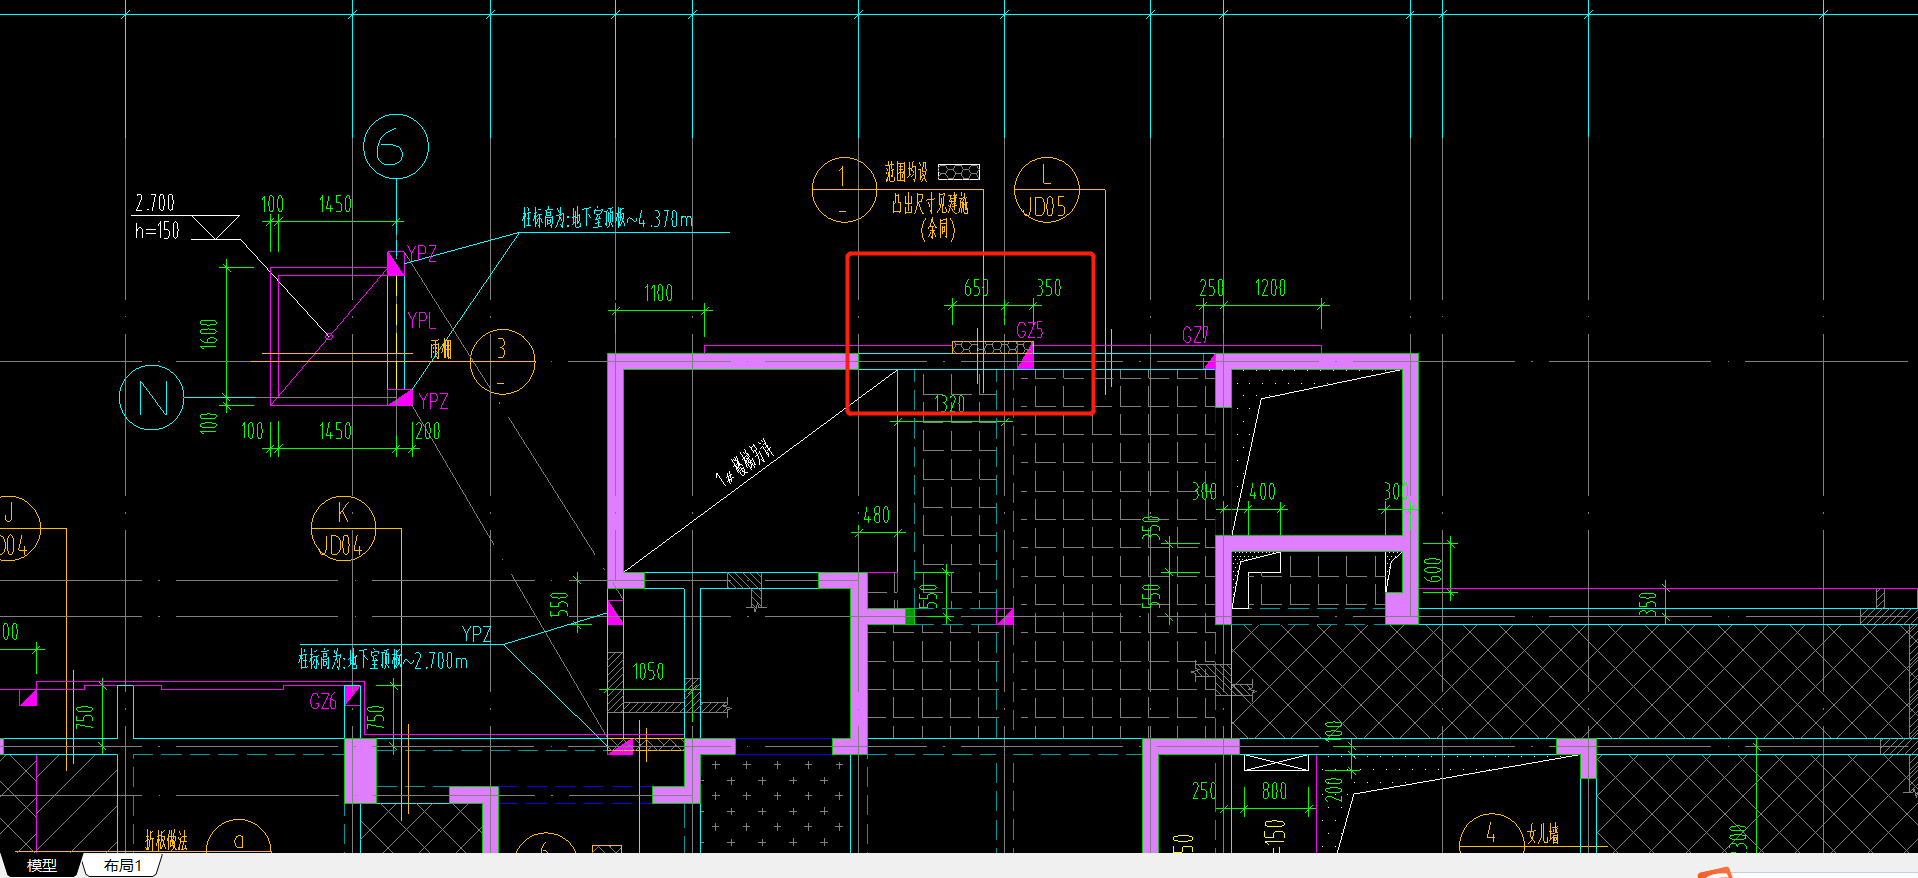
Task: Click the 1200 dimension text
Action: click(1270, 288)
